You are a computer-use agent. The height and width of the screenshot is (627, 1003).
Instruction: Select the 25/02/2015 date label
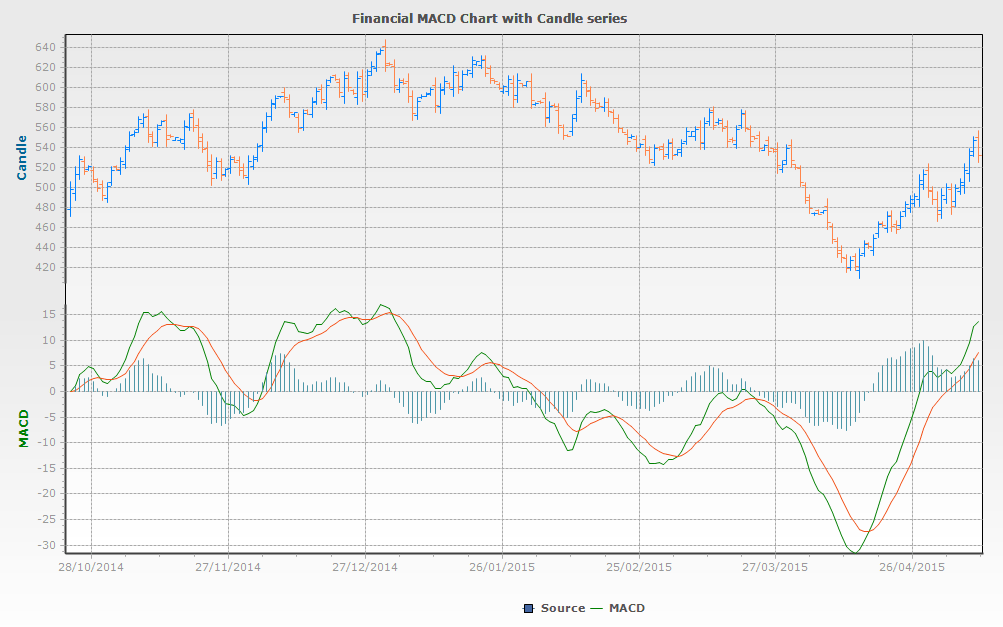tap(638, 567)
